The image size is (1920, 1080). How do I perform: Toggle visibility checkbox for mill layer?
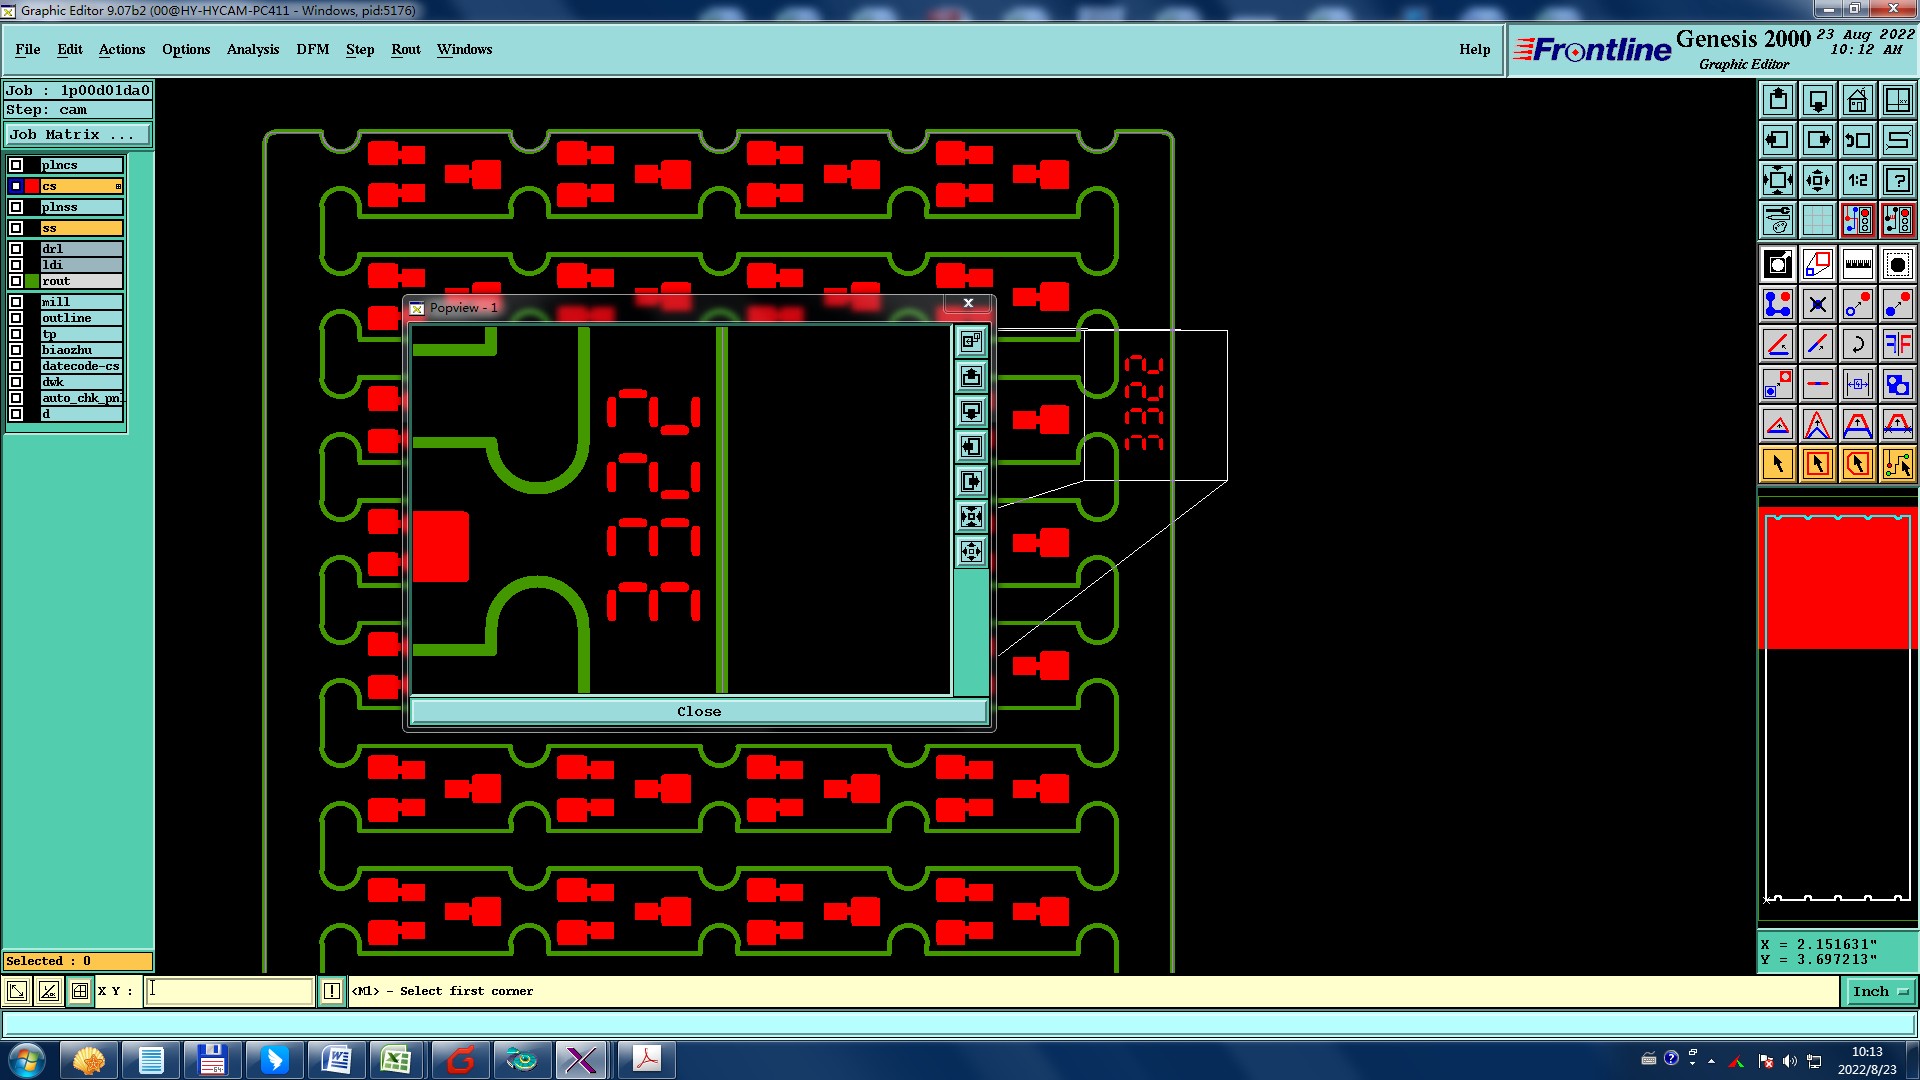click(16, 302)
